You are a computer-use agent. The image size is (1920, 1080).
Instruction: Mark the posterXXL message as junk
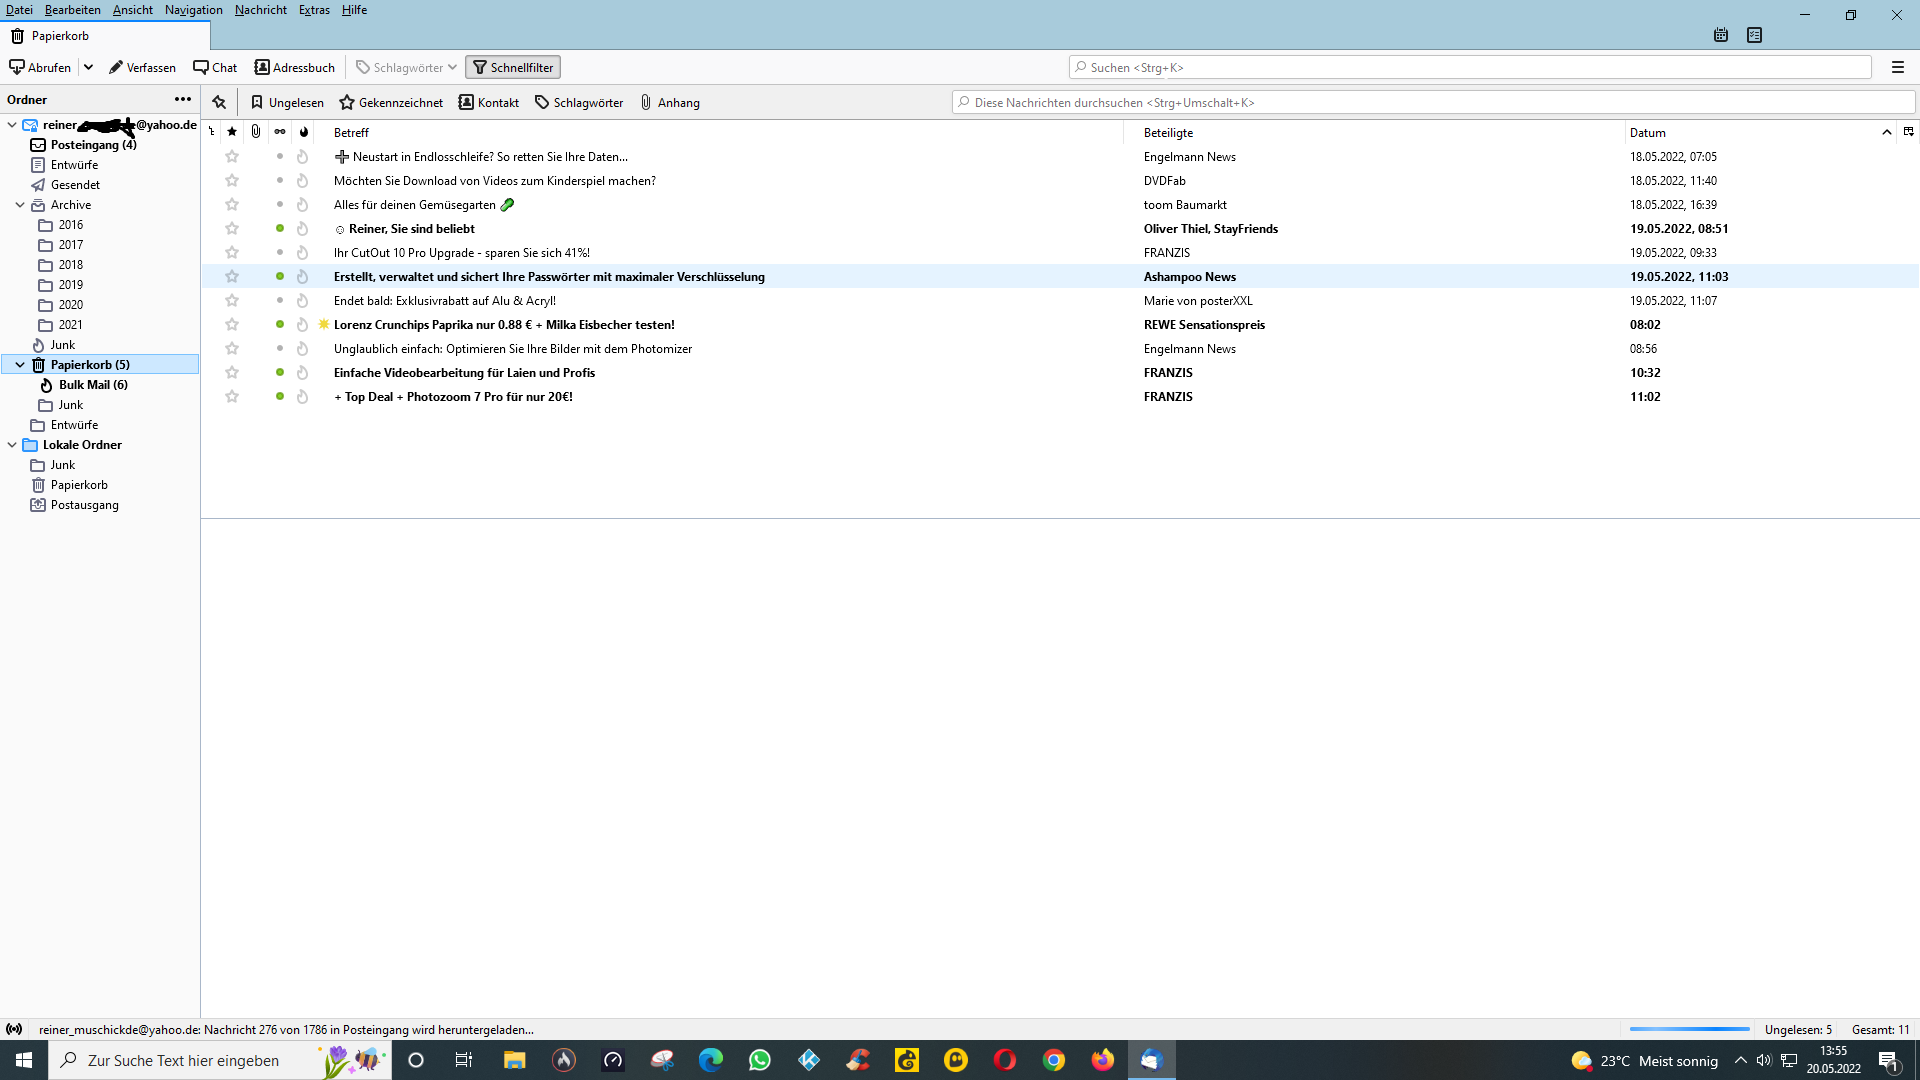[x=302, y=301]
